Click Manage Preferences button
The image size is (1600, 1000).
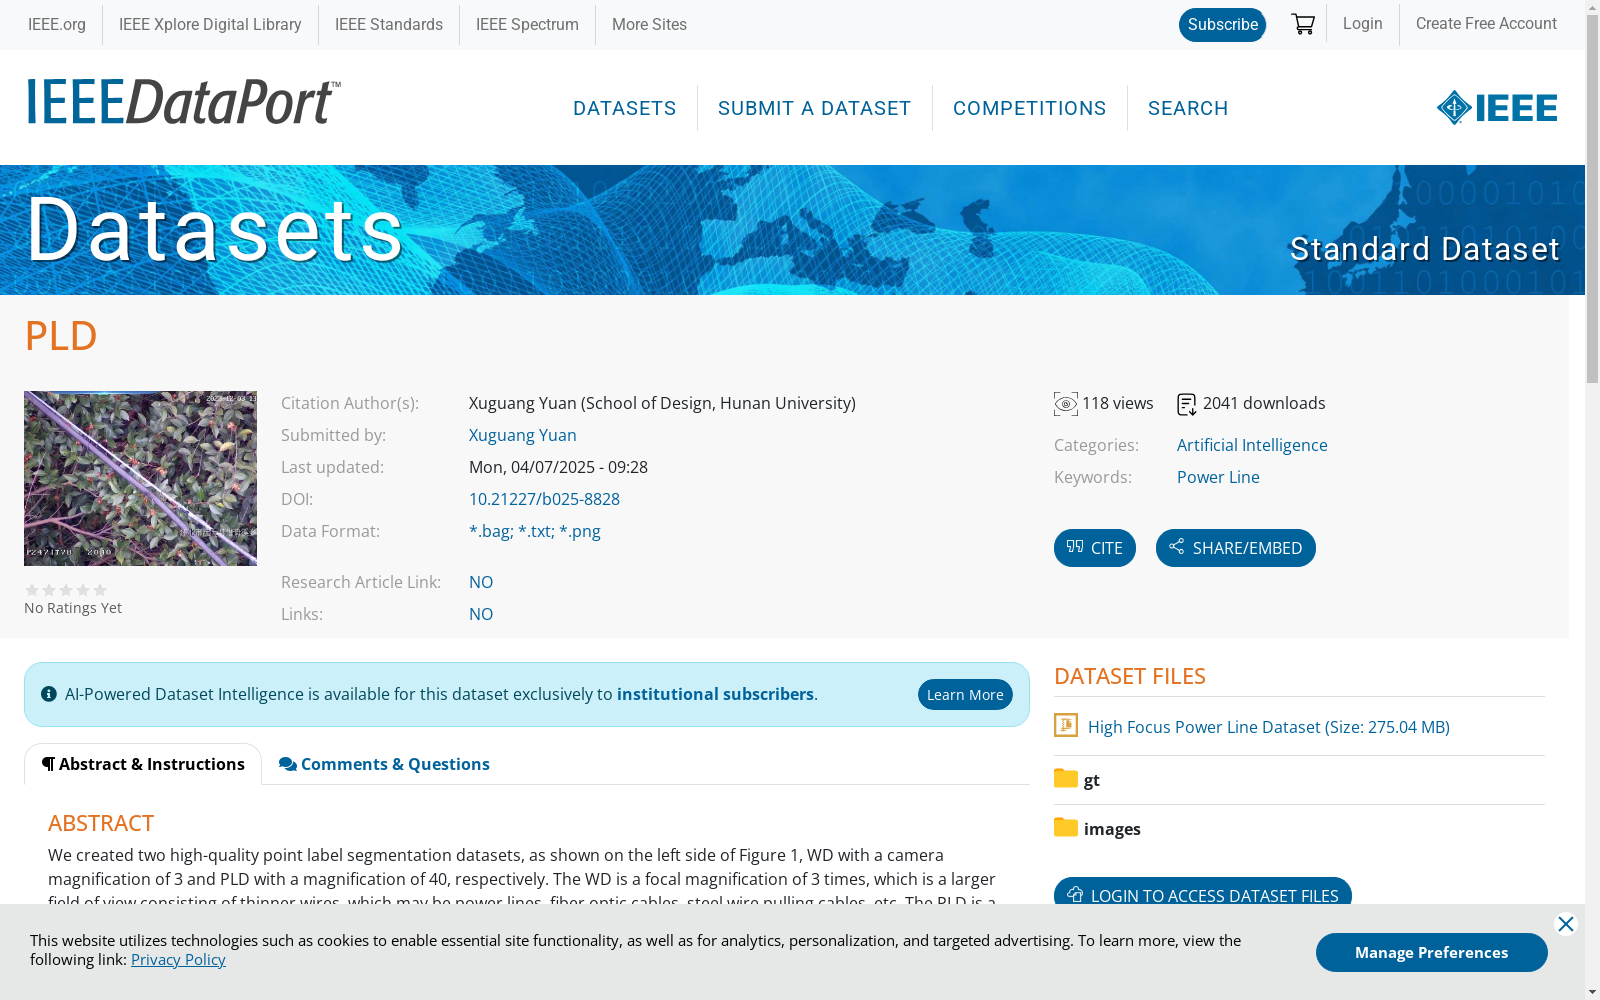1432,952
